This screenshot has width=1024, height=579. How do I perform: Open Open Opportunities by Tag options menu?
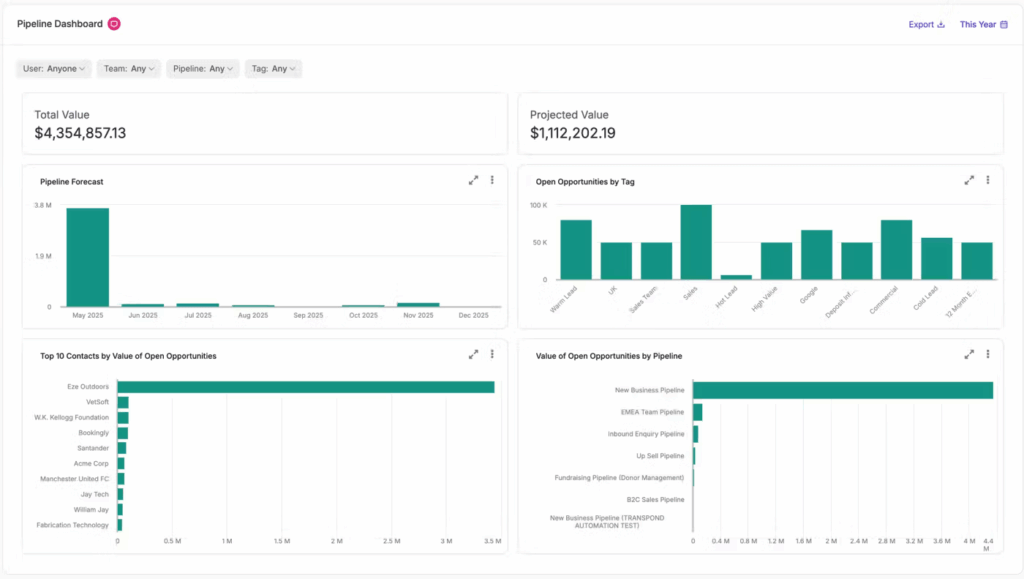(987, 180)
